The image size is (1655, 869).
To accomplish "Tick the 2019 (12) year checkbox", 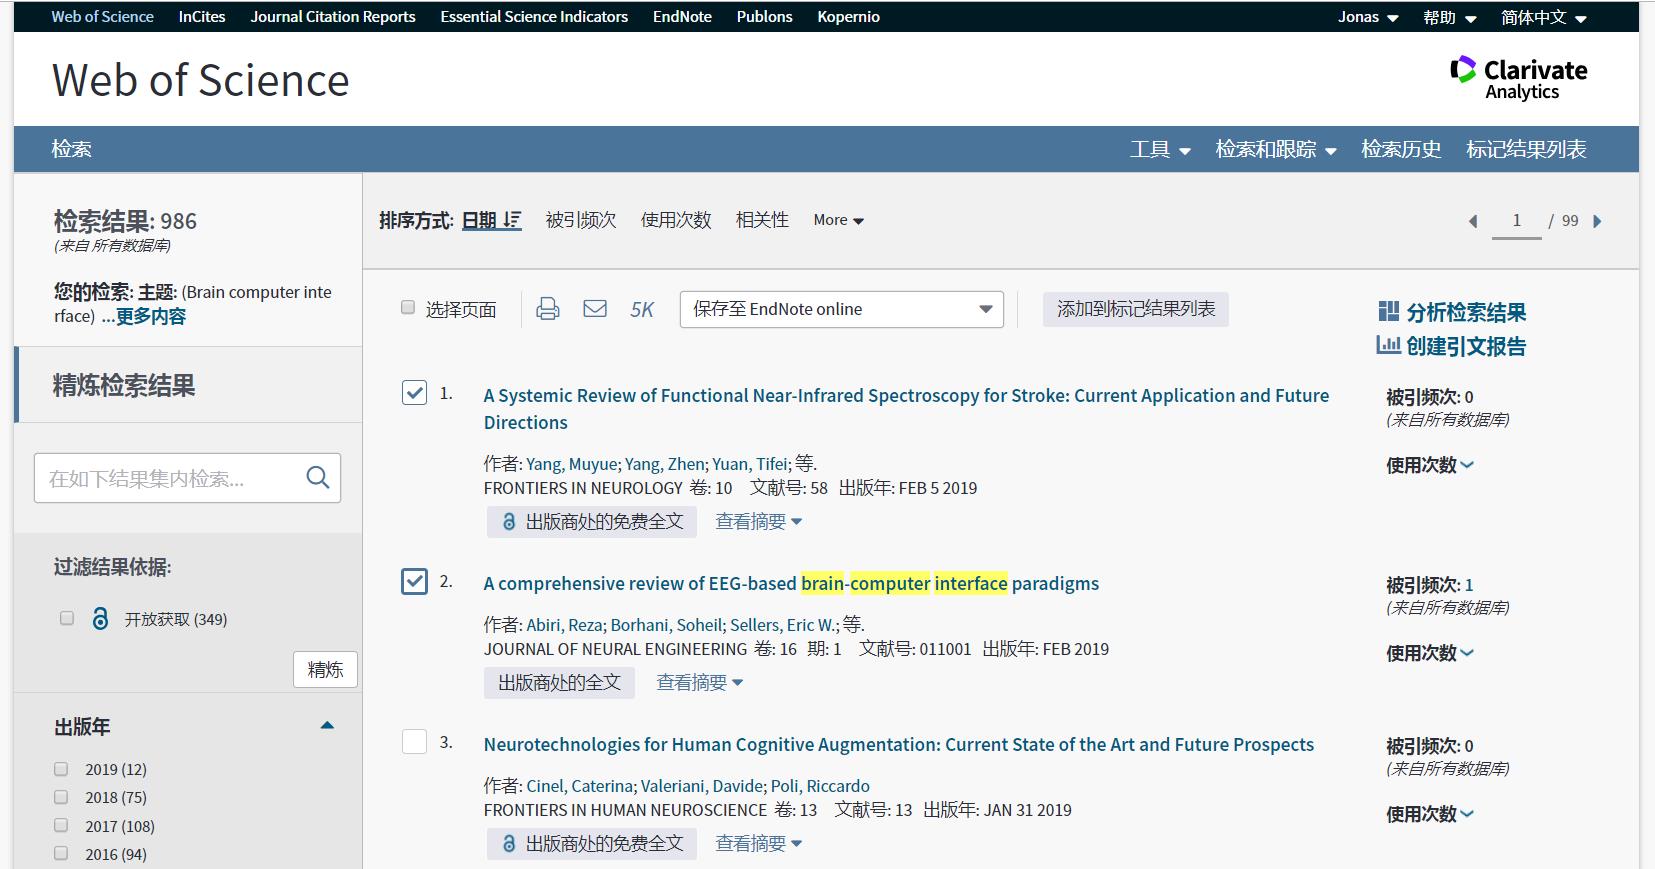I will pos(61,769).
